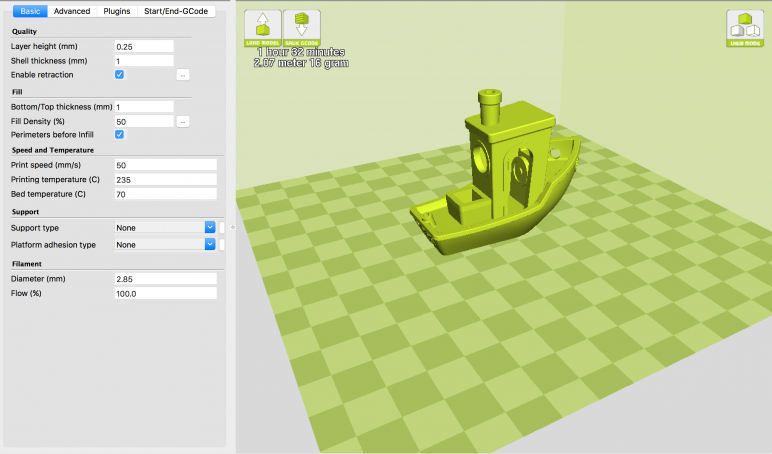
Task: Click the 'Bed temperature (C)' label
Action: point(48,194)
